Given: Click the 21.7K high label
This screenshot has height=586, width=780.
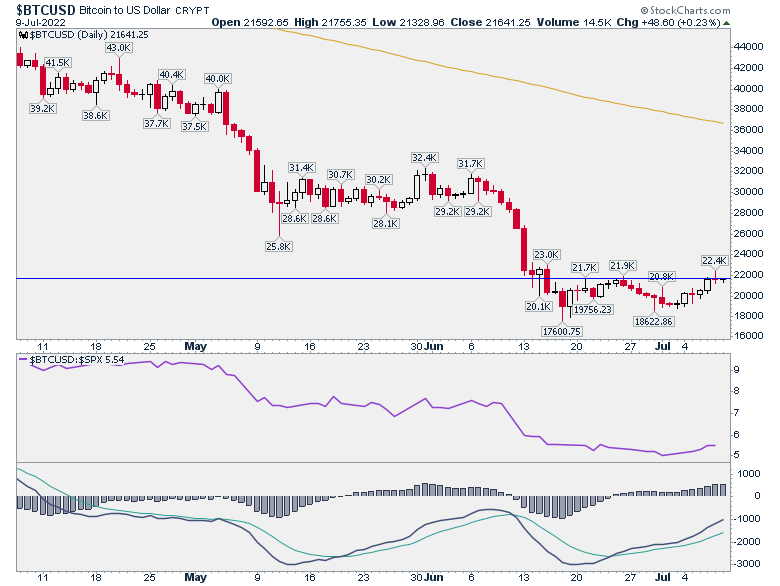Looking at the screenshot, I should click(584, 268).
